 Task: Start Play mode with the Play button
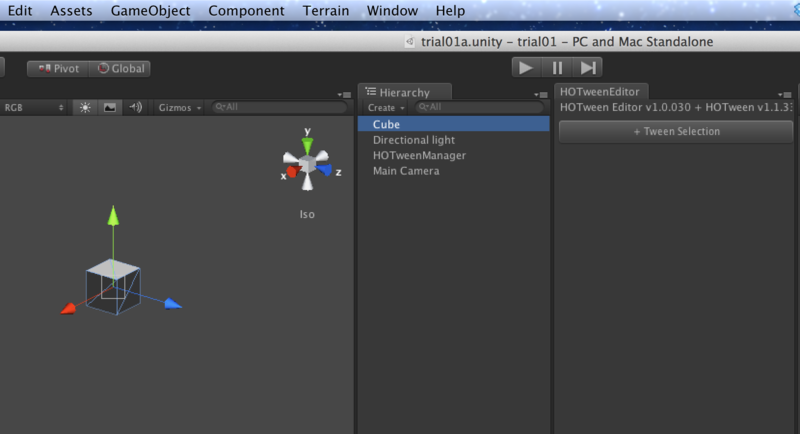tap(526, 67)
